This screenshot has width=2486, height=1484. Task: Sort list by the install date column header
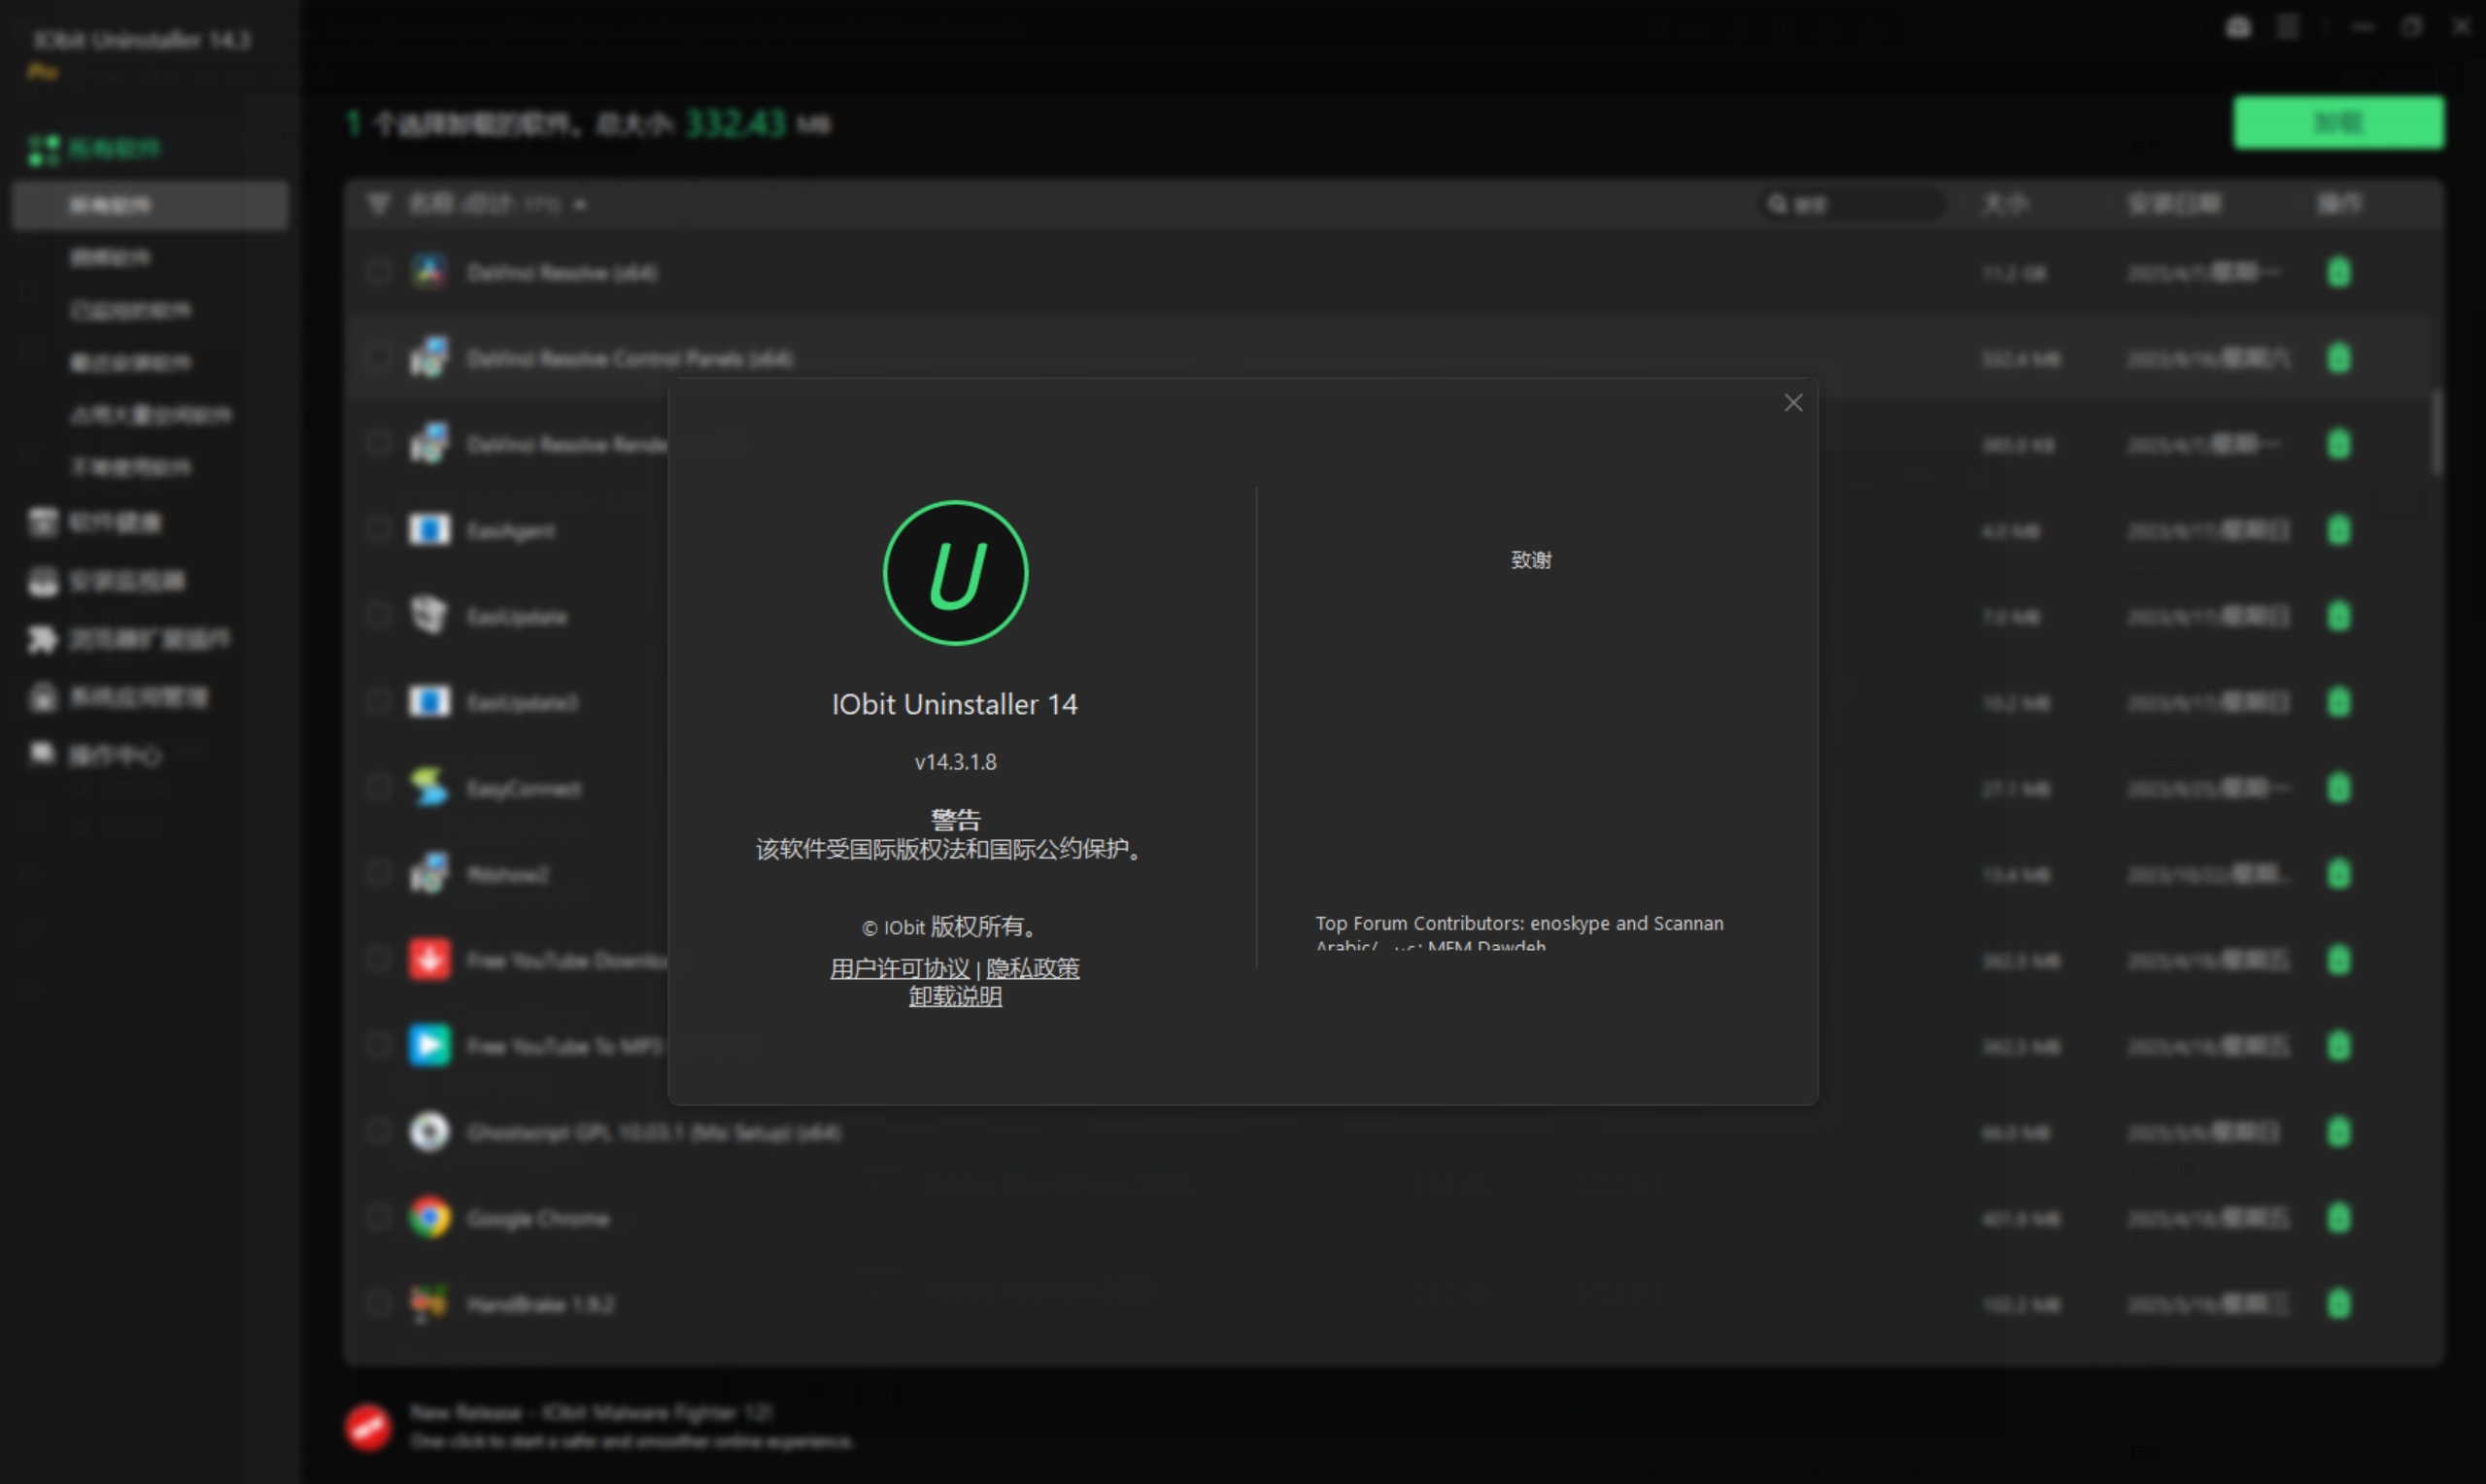pos(2174,204)
